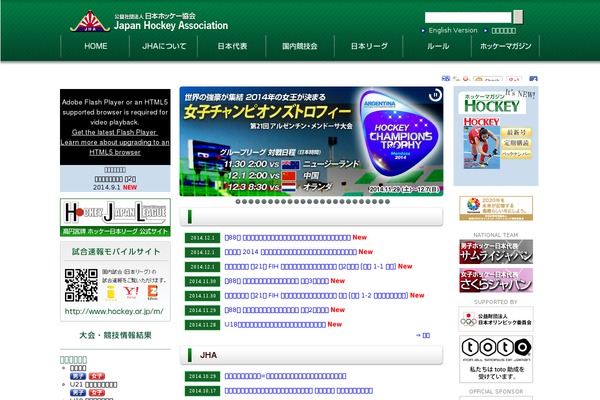Screen dimensions: 600x400
Task: Open the ルール menu item
Action: click(437, 46)
